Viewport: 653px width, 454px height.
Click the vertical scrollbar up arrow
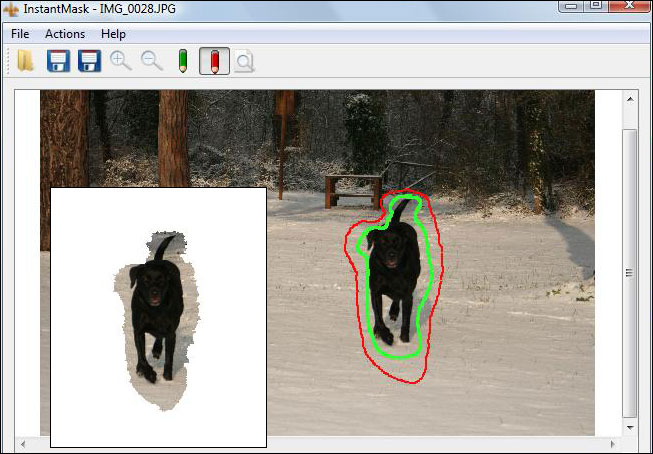[629, 99]
